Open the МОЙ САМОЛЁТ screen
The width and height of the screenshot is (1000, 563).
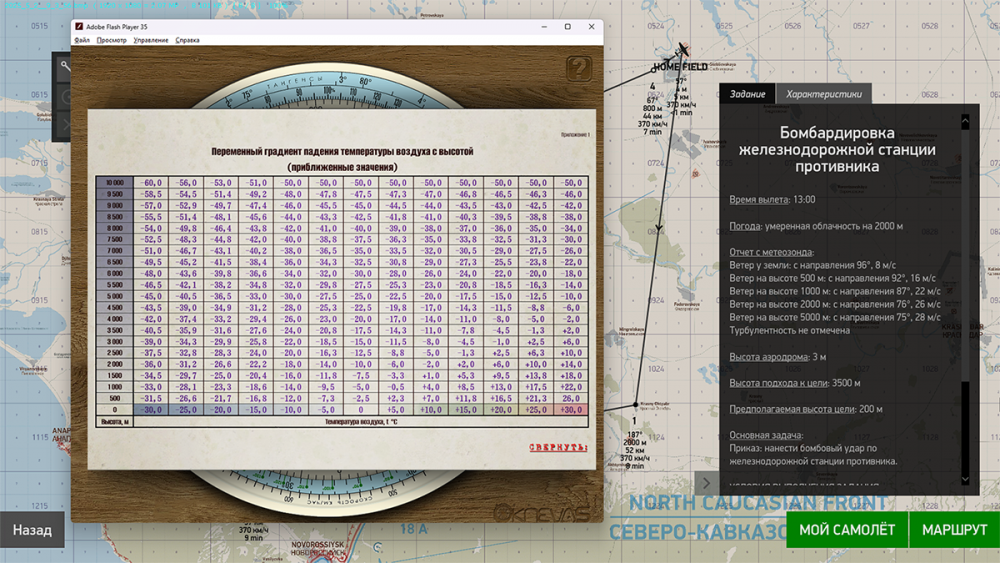pos(847,529)
